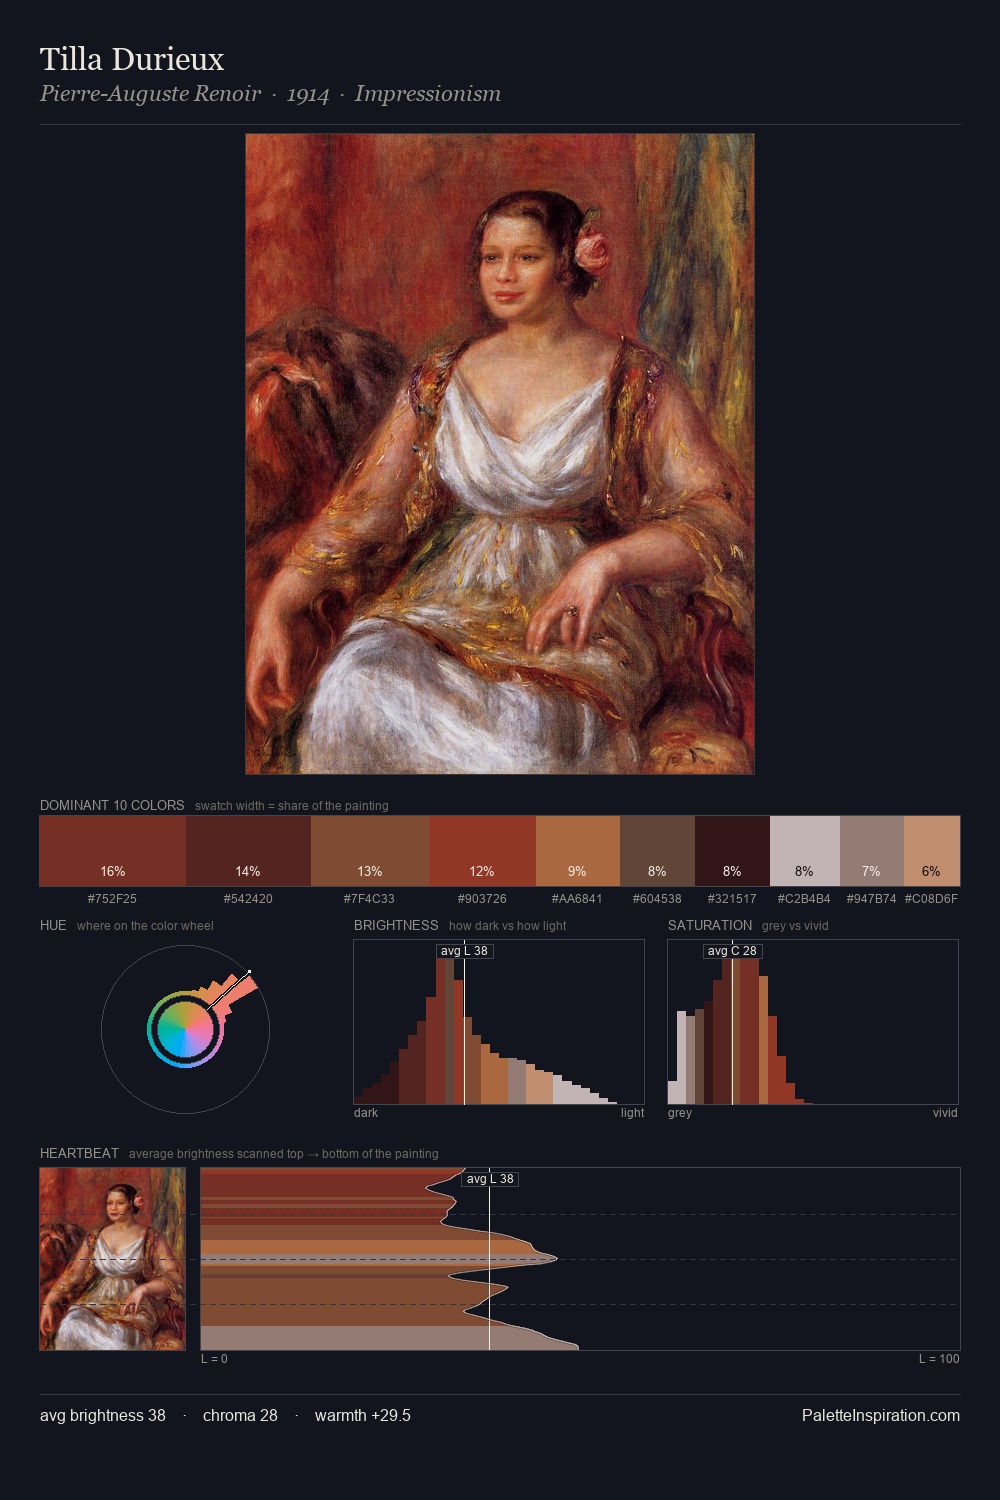Click the 'SATURATION' section heading
Image resolution: width=1000 pixels, height=1500 pixels.
point(710,925)
